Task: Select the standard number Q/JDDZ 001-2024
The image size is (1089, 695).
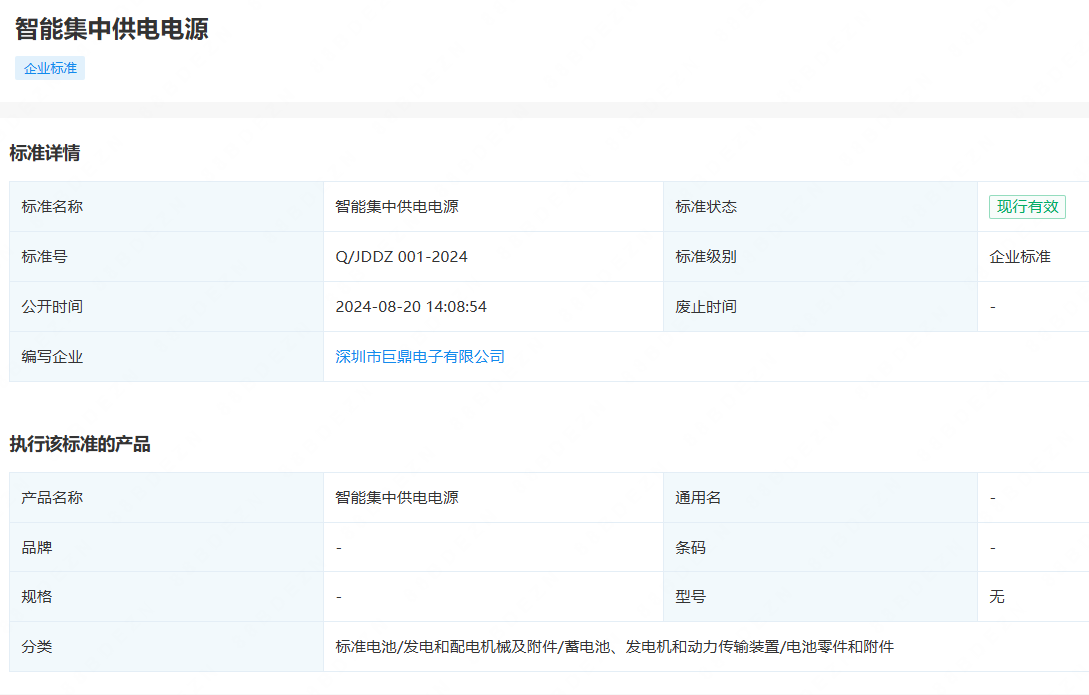Action: [x=401, y=257]
